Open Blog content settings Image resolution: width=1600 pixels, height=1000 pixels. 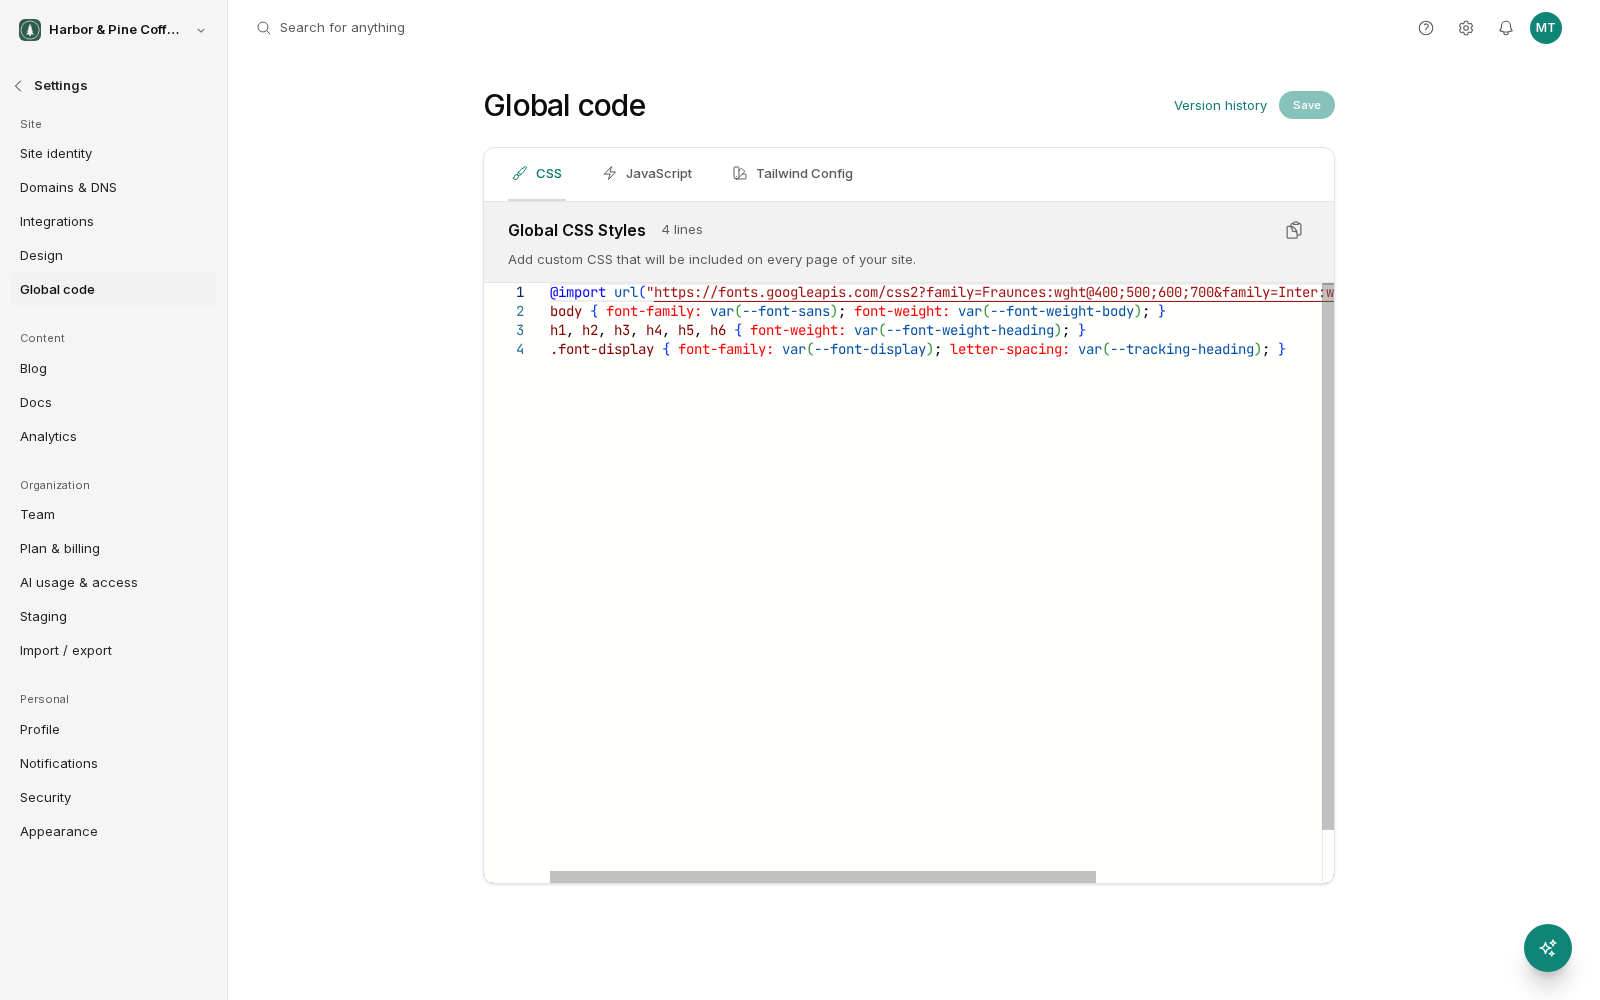click(113, 369)
